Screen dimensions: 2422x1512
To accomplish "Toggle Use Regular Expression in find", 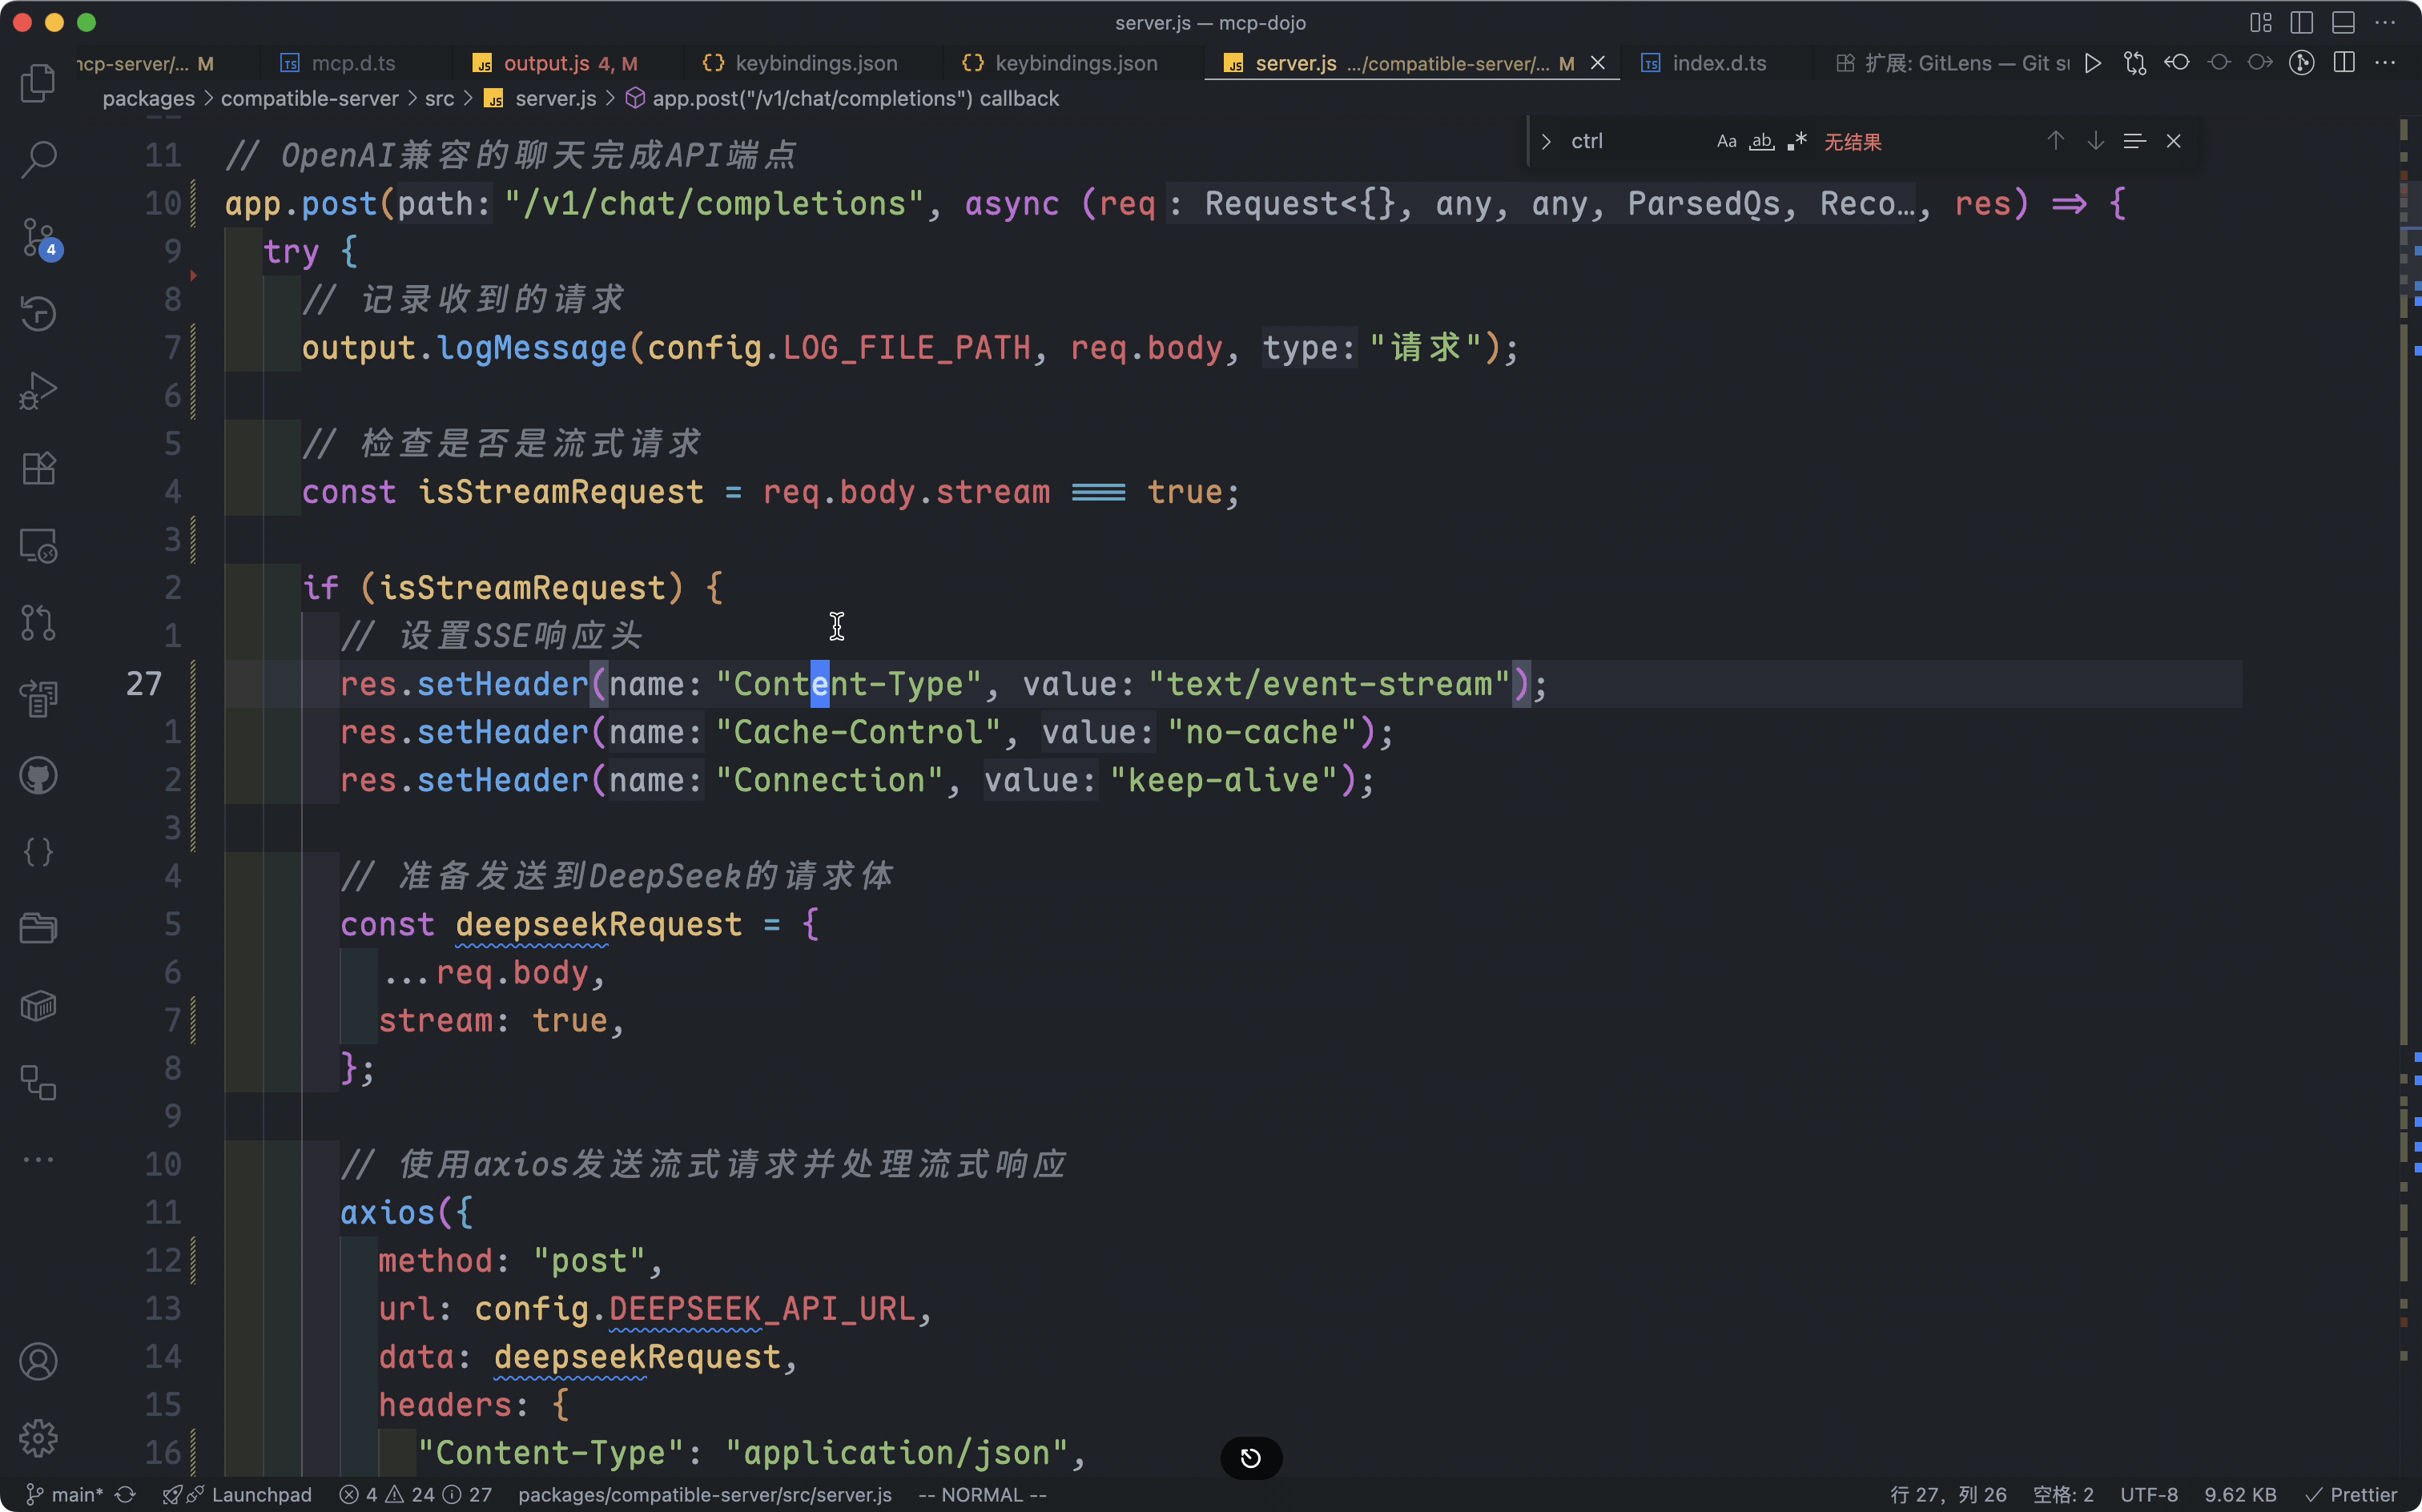I will 1797,141.
